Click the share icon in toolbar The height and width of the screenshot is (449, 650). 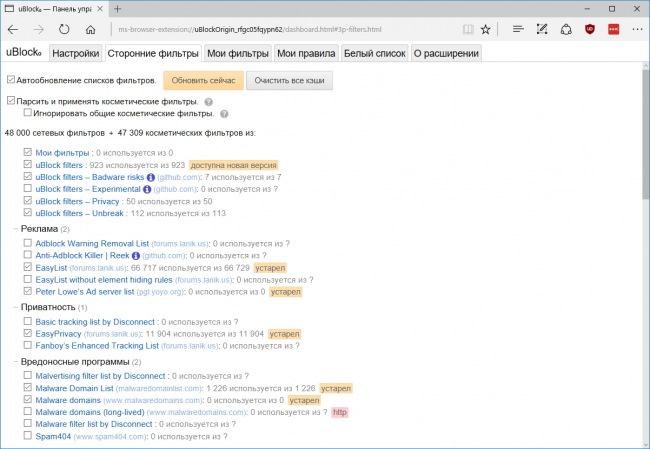tap(566, 29)
